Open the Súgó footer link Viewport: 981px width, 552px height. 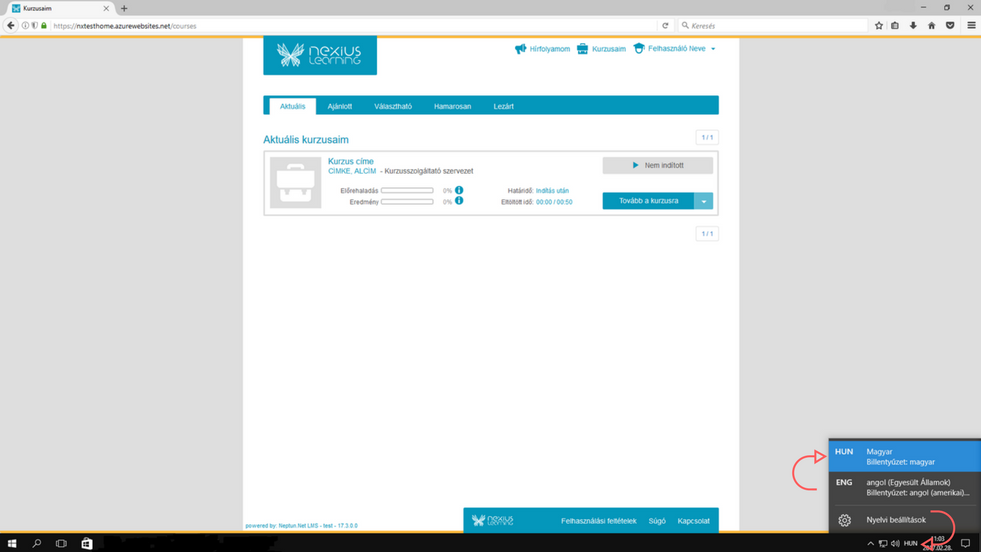point(657,521)
